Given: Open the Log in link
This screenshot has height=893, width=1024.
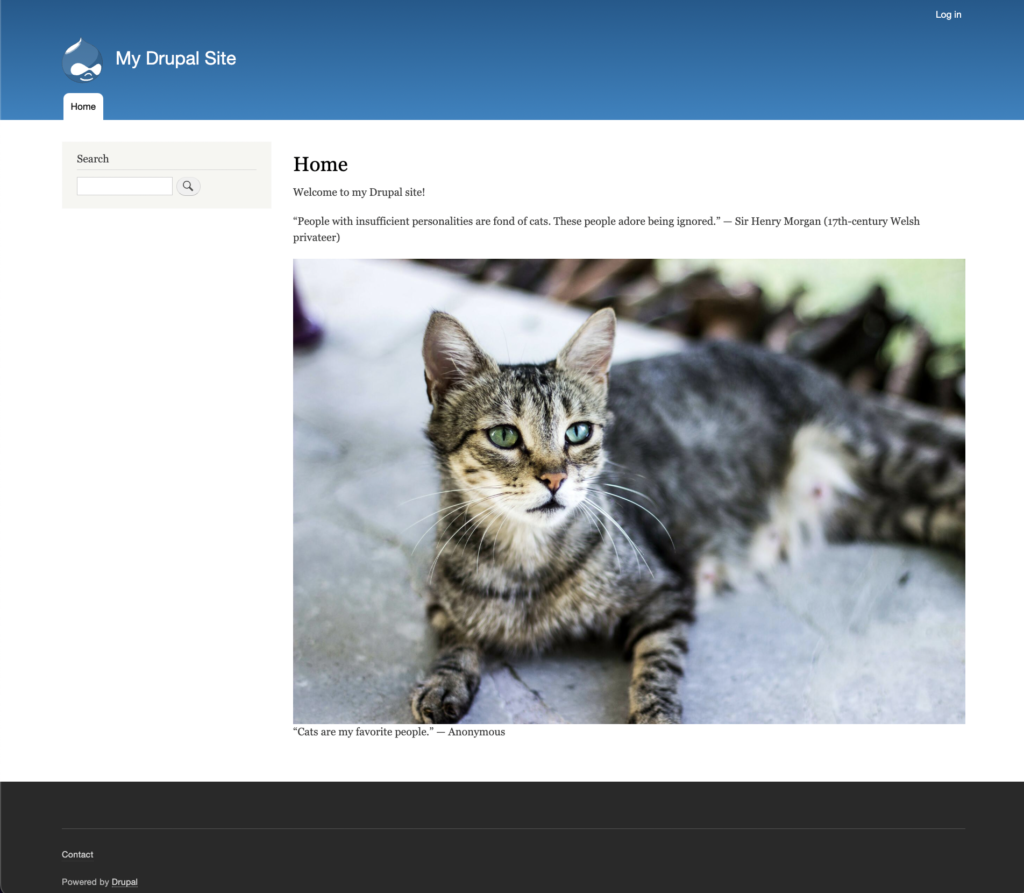Looking at the screenshot, I should [948, 14].
